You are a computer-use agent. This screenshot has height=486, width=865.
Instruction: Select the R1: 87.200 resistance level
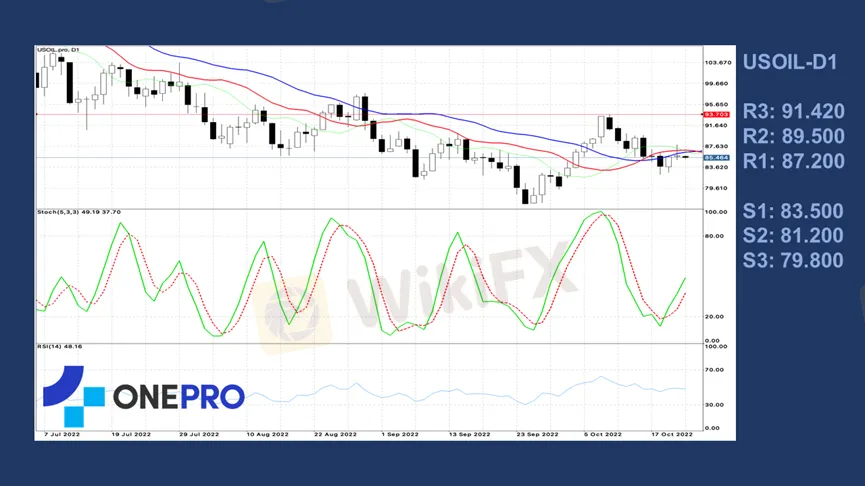point(793,161)
